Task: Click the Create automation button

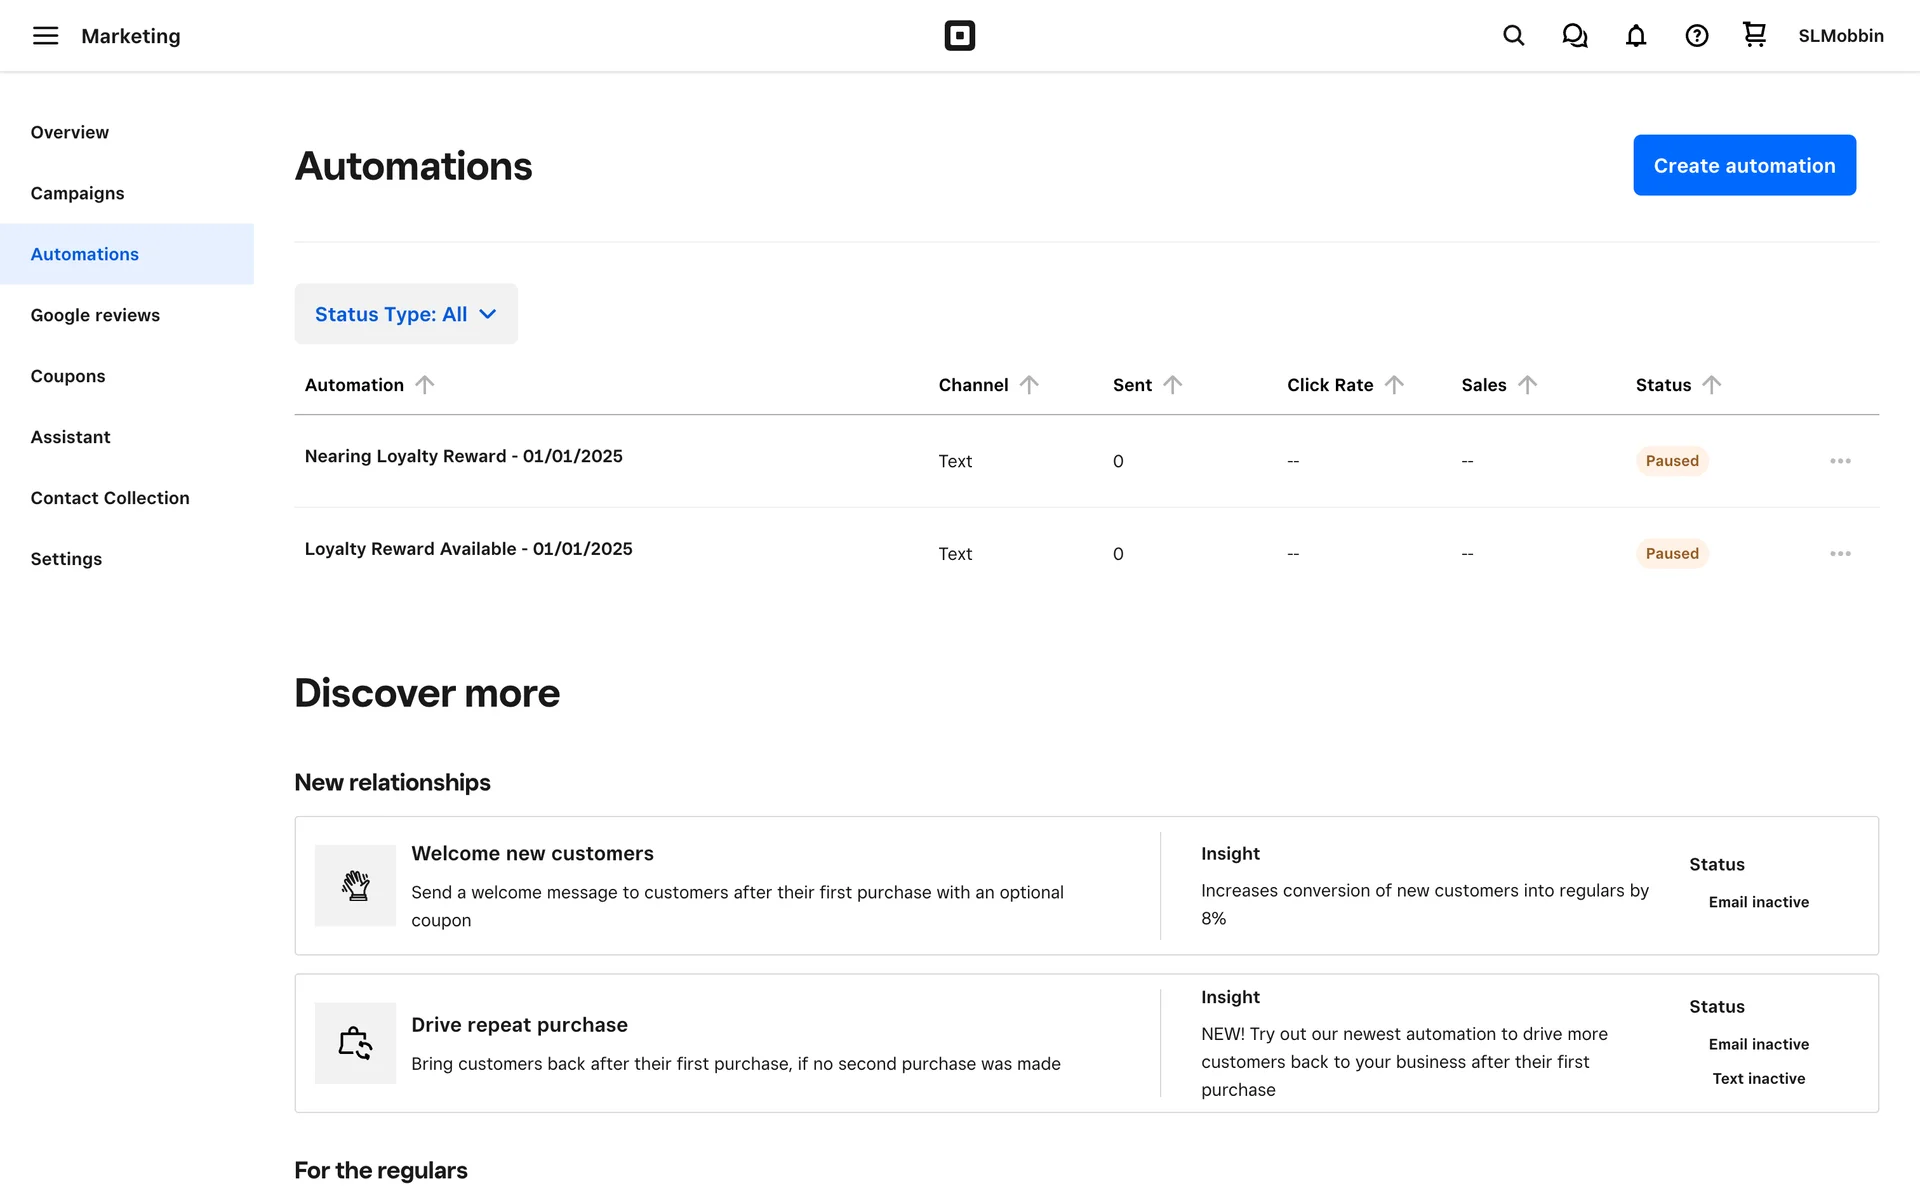Action: (x=1744, y=165)
